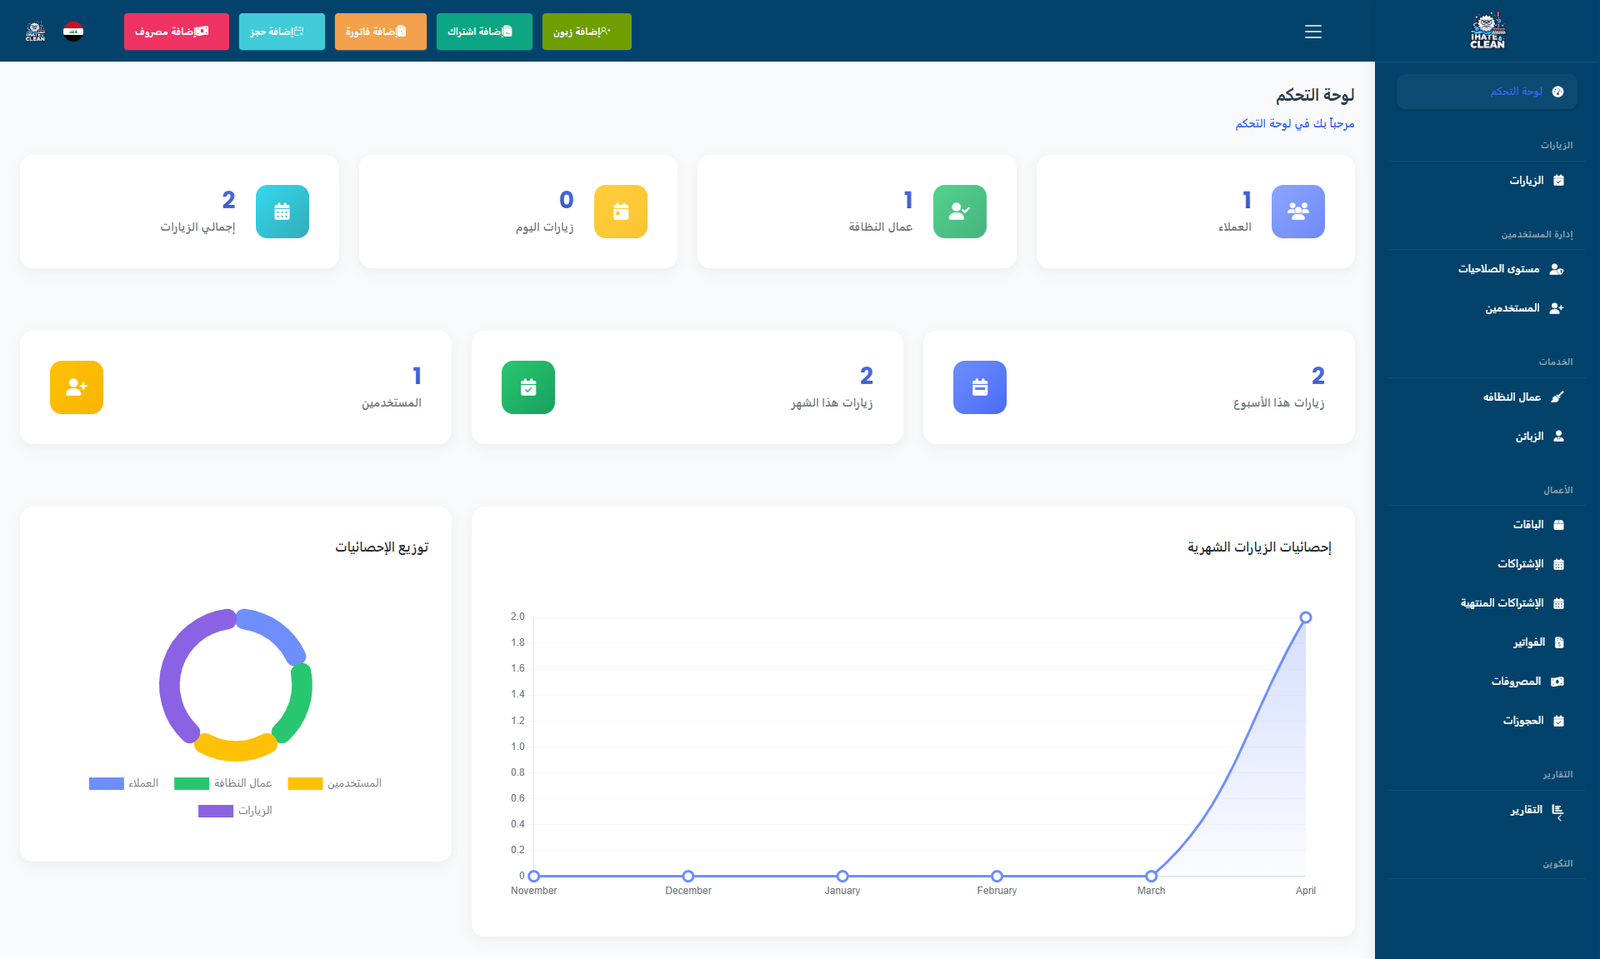Select the التقارير reports icon

(x=1558, y=810)
